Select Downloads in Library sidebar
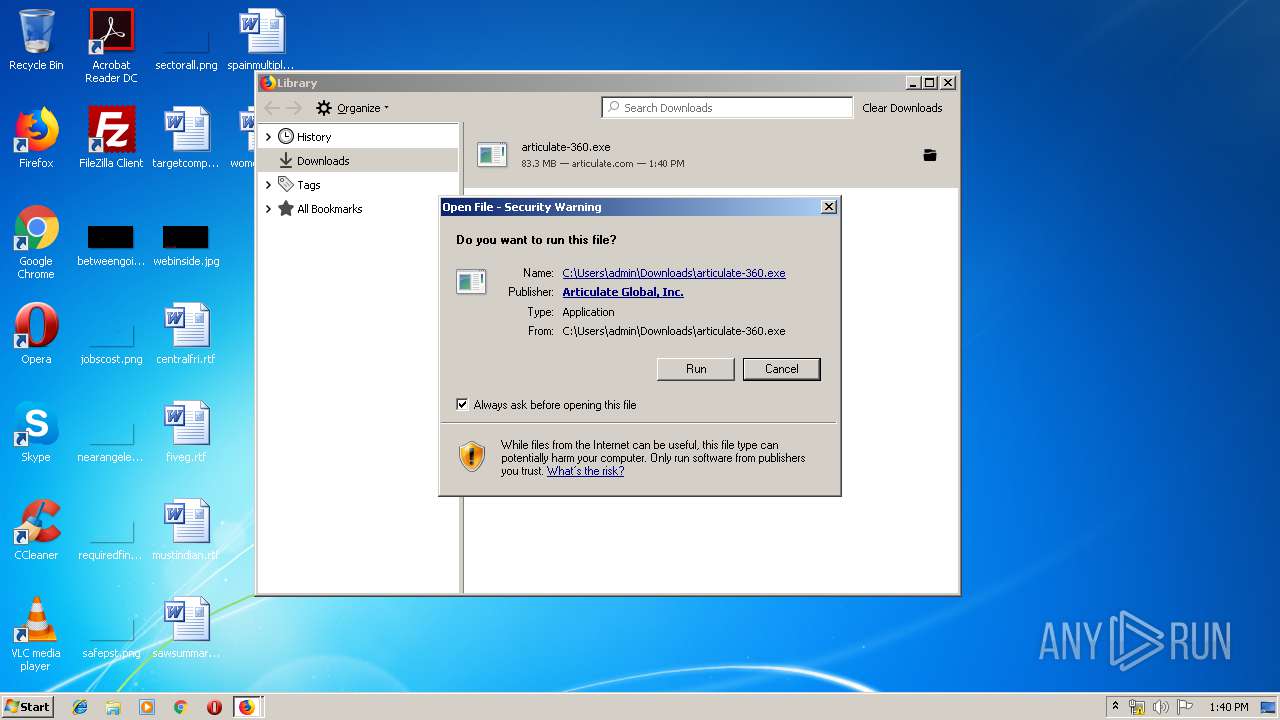 click(x=358, y=161)
